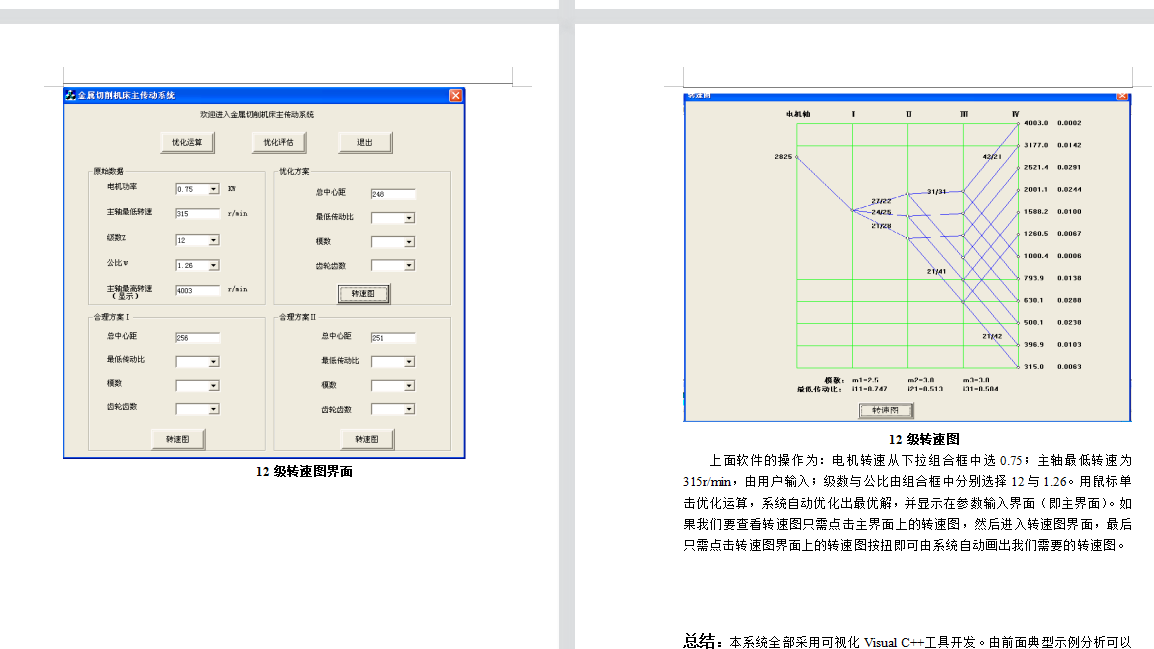Image resolution: width=1154 pixels, height=649 pixels.
Task: Close the 转速图 diagram window
Action: tap(1122, 96)
